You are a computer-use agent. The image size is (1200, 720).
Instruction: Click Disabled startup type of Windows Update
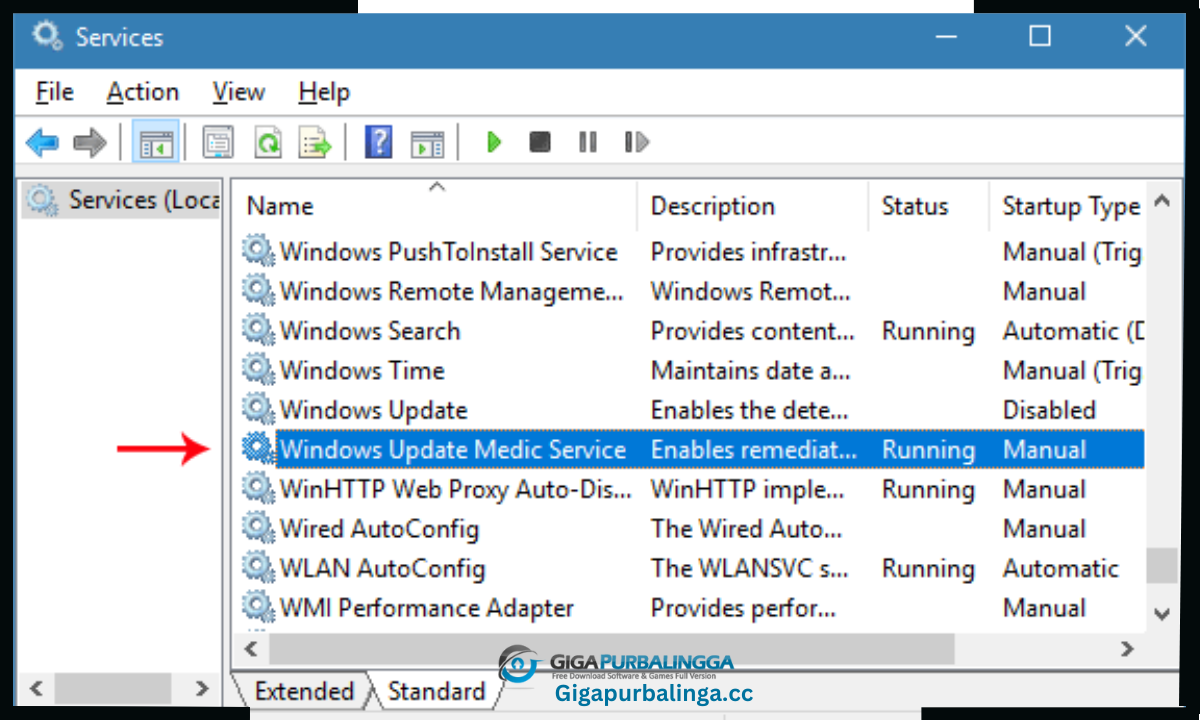tap(1049, 410)
